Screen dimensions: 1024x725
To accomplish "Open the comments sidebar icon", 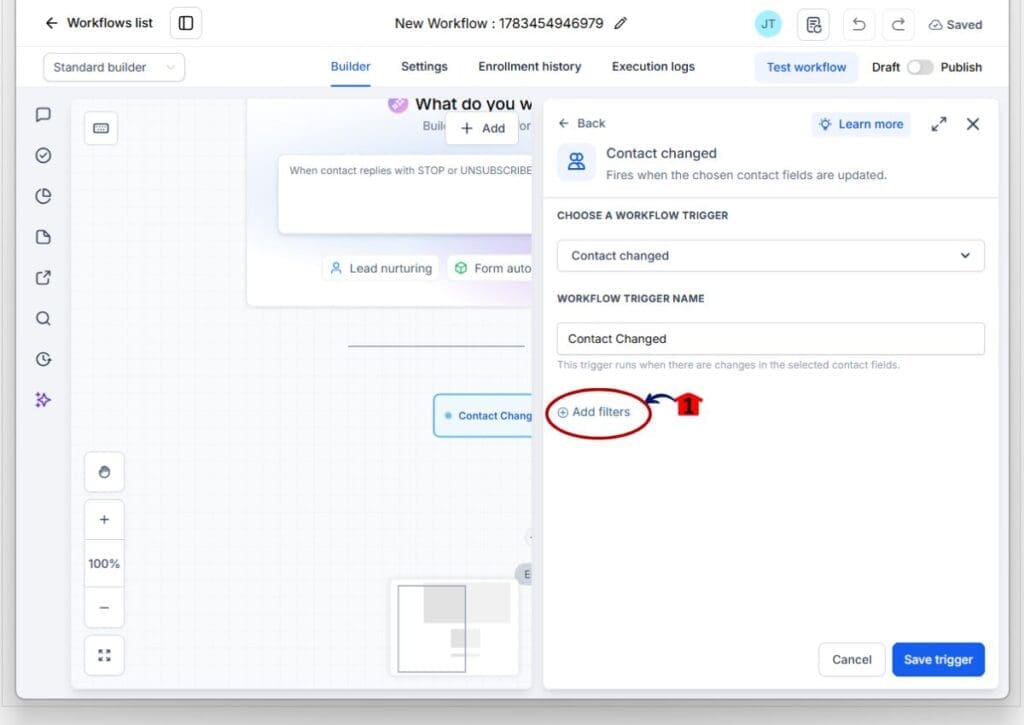I will [43, 115].
